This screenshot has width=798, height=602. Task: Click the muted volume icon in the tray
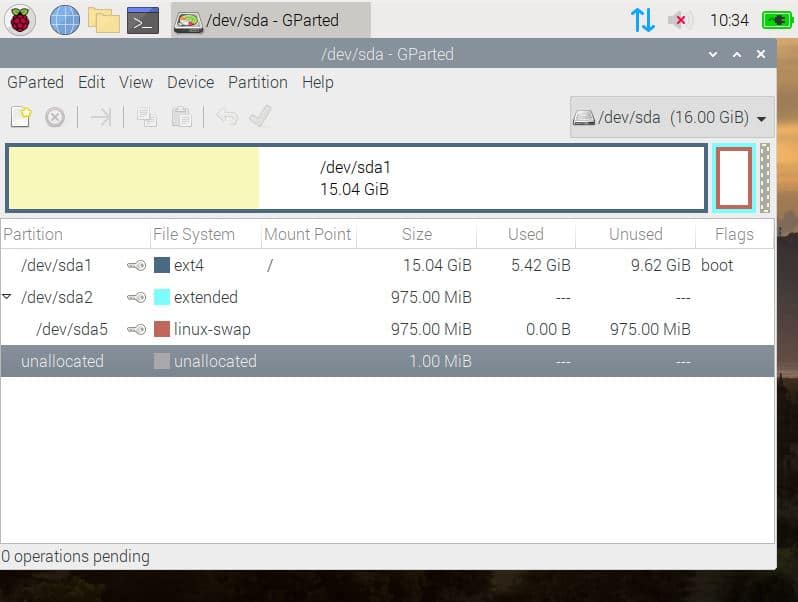coord(678,20)
